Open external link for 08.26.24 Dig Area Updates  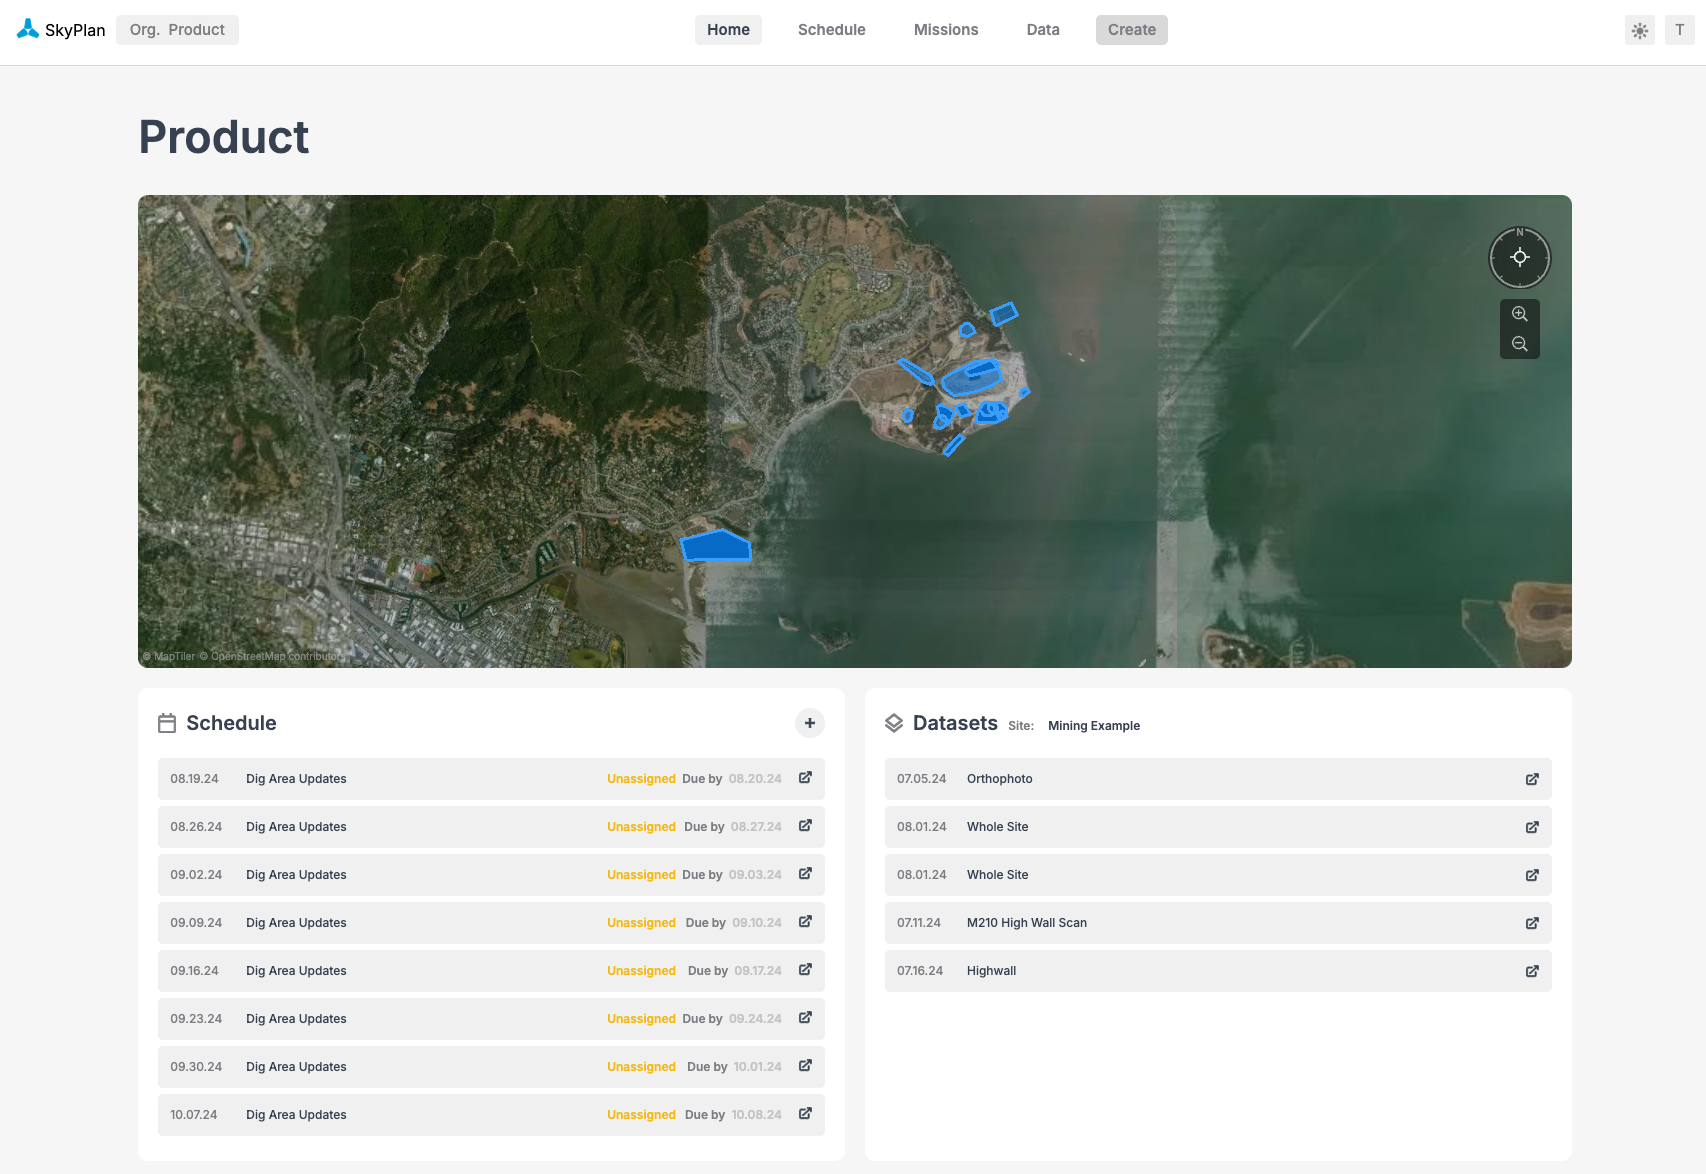[x=805, y=826]
